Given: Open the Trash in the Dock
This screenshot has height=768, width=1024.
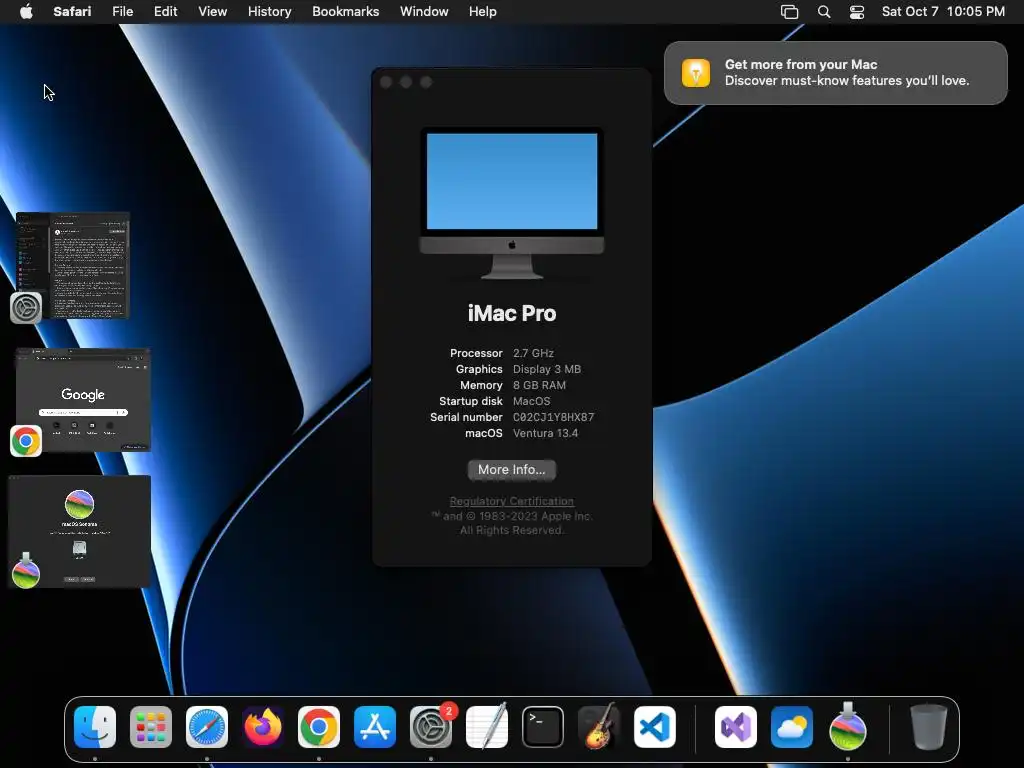Looking at the screenshot, I should point(929,727).
